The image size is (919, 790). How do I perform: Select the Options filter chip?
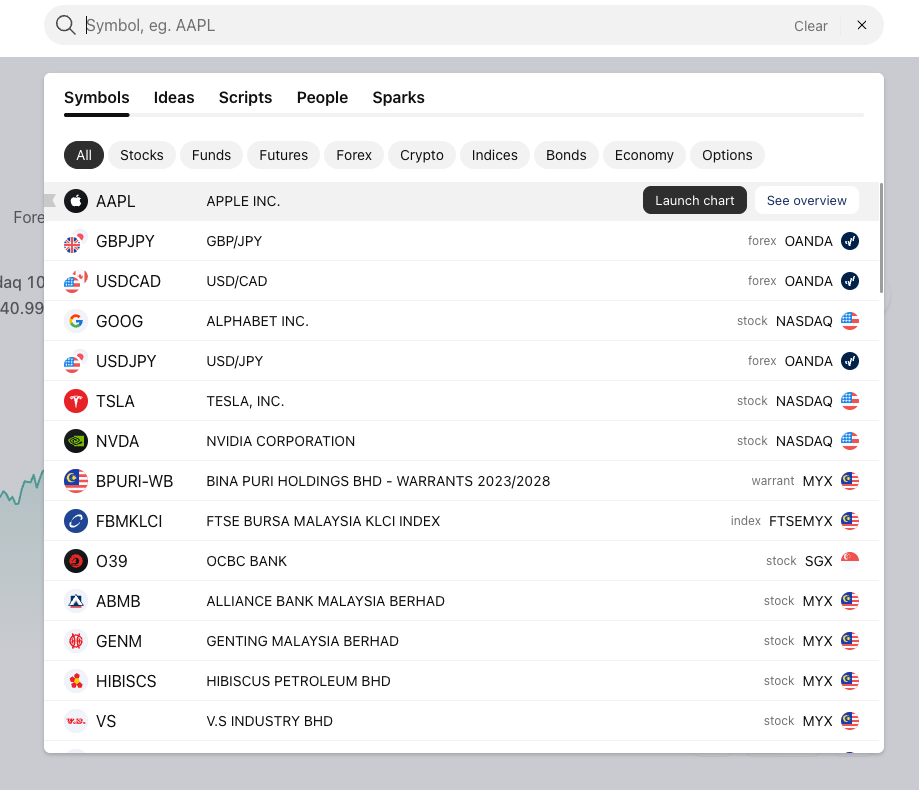[727, 155]
